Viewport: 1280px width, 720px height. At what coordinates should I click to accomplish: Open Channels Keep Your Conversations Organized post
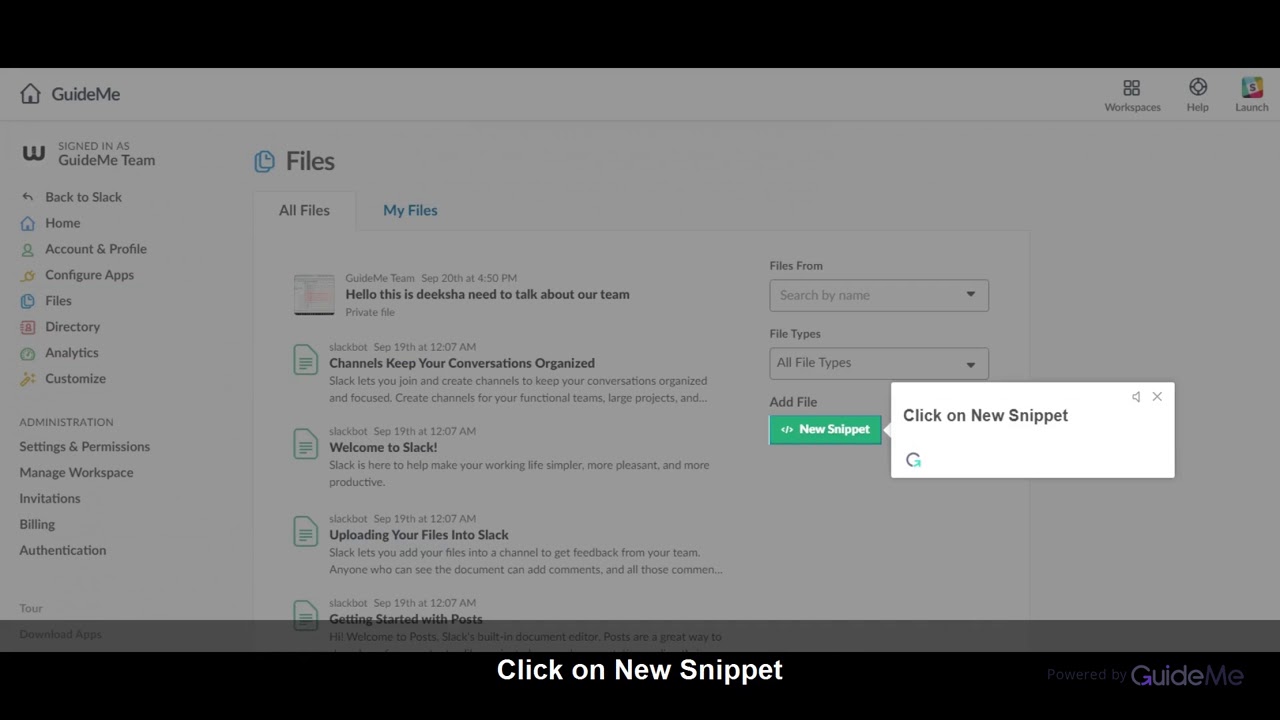pyautogui.click(x=462, y=363)
